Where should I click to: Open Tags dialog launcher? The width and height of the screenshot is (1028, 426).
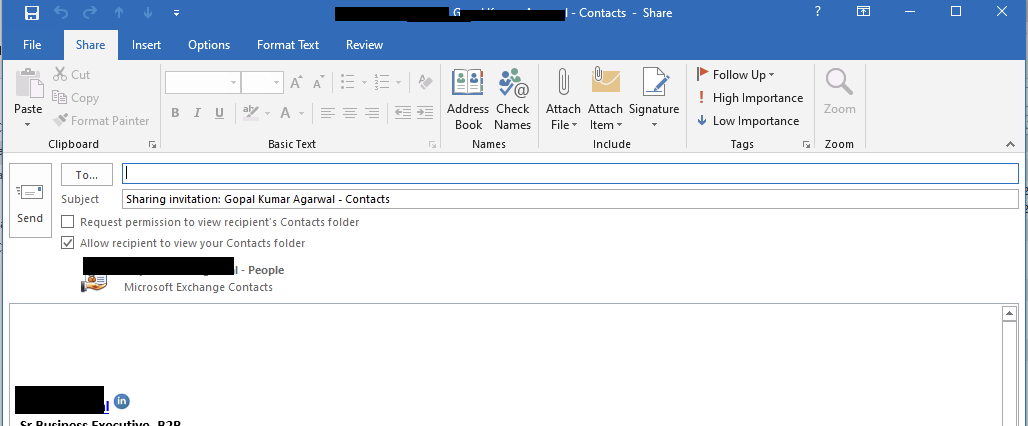tap(806, 144)
